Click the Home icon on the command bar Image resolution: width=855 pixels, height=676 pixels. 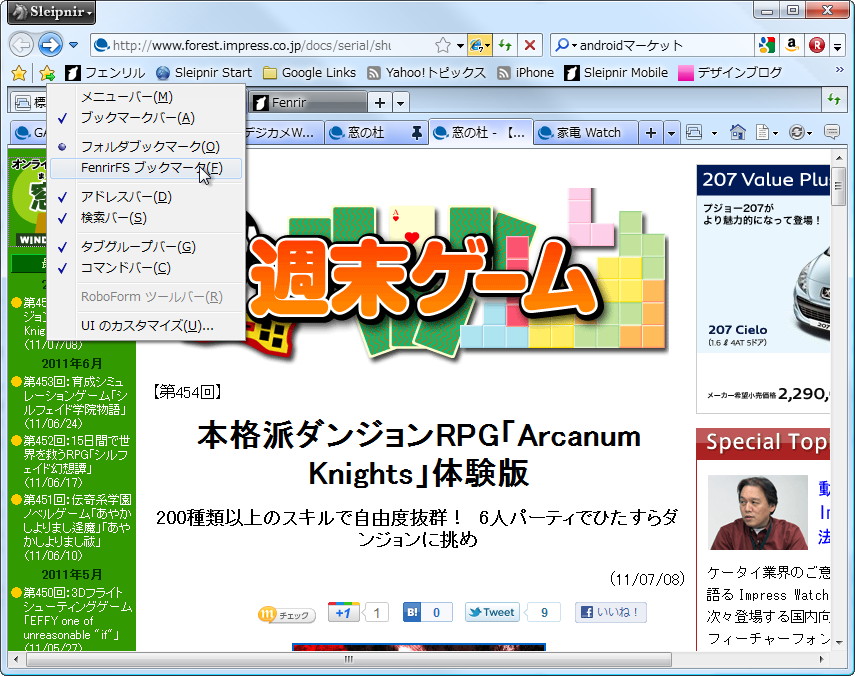[736, 131]
